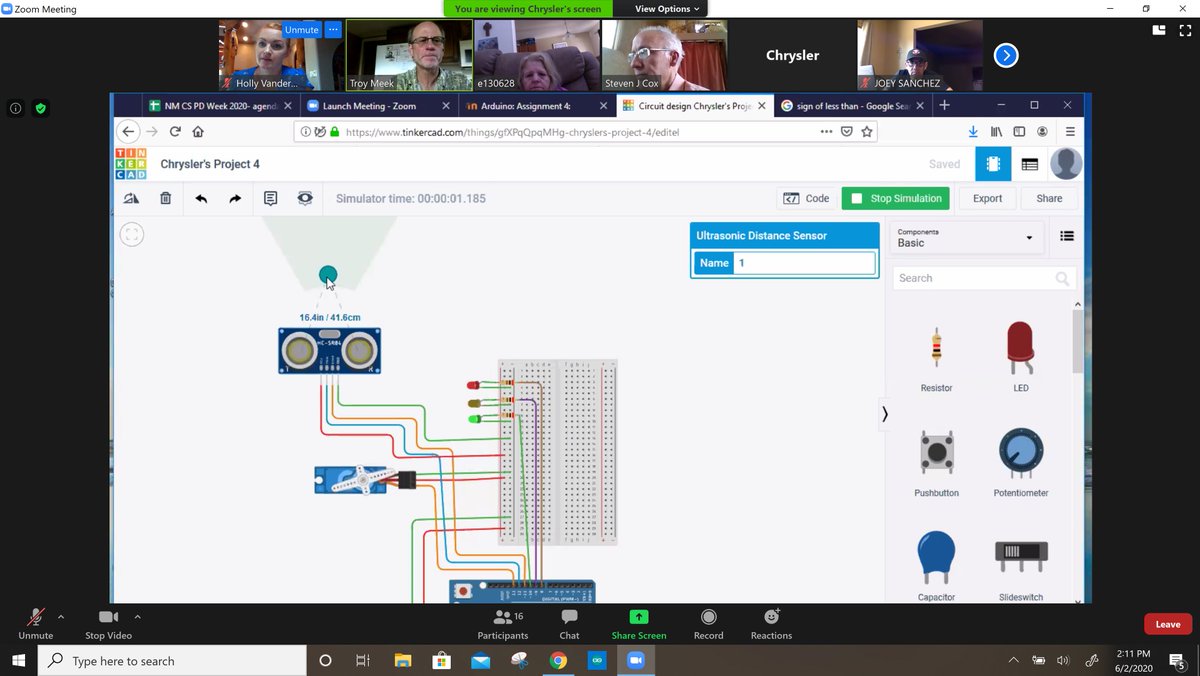Click the Windows taskbar search box
The height and width of the screenshot is (676, 1200).
pos(172,661)
